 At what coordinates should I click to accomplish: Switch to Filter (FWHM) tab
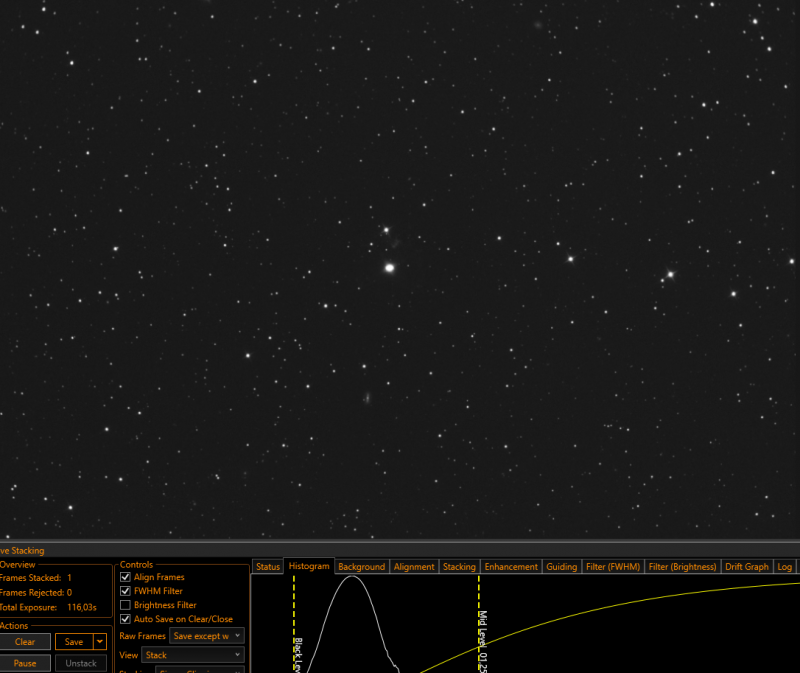tap(613, 566)
